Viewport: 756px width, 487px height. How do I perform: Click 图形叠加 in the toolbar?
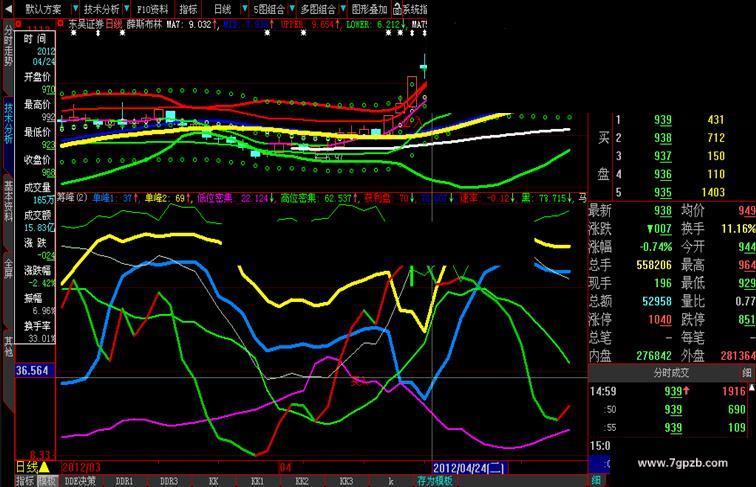point(369,9)
